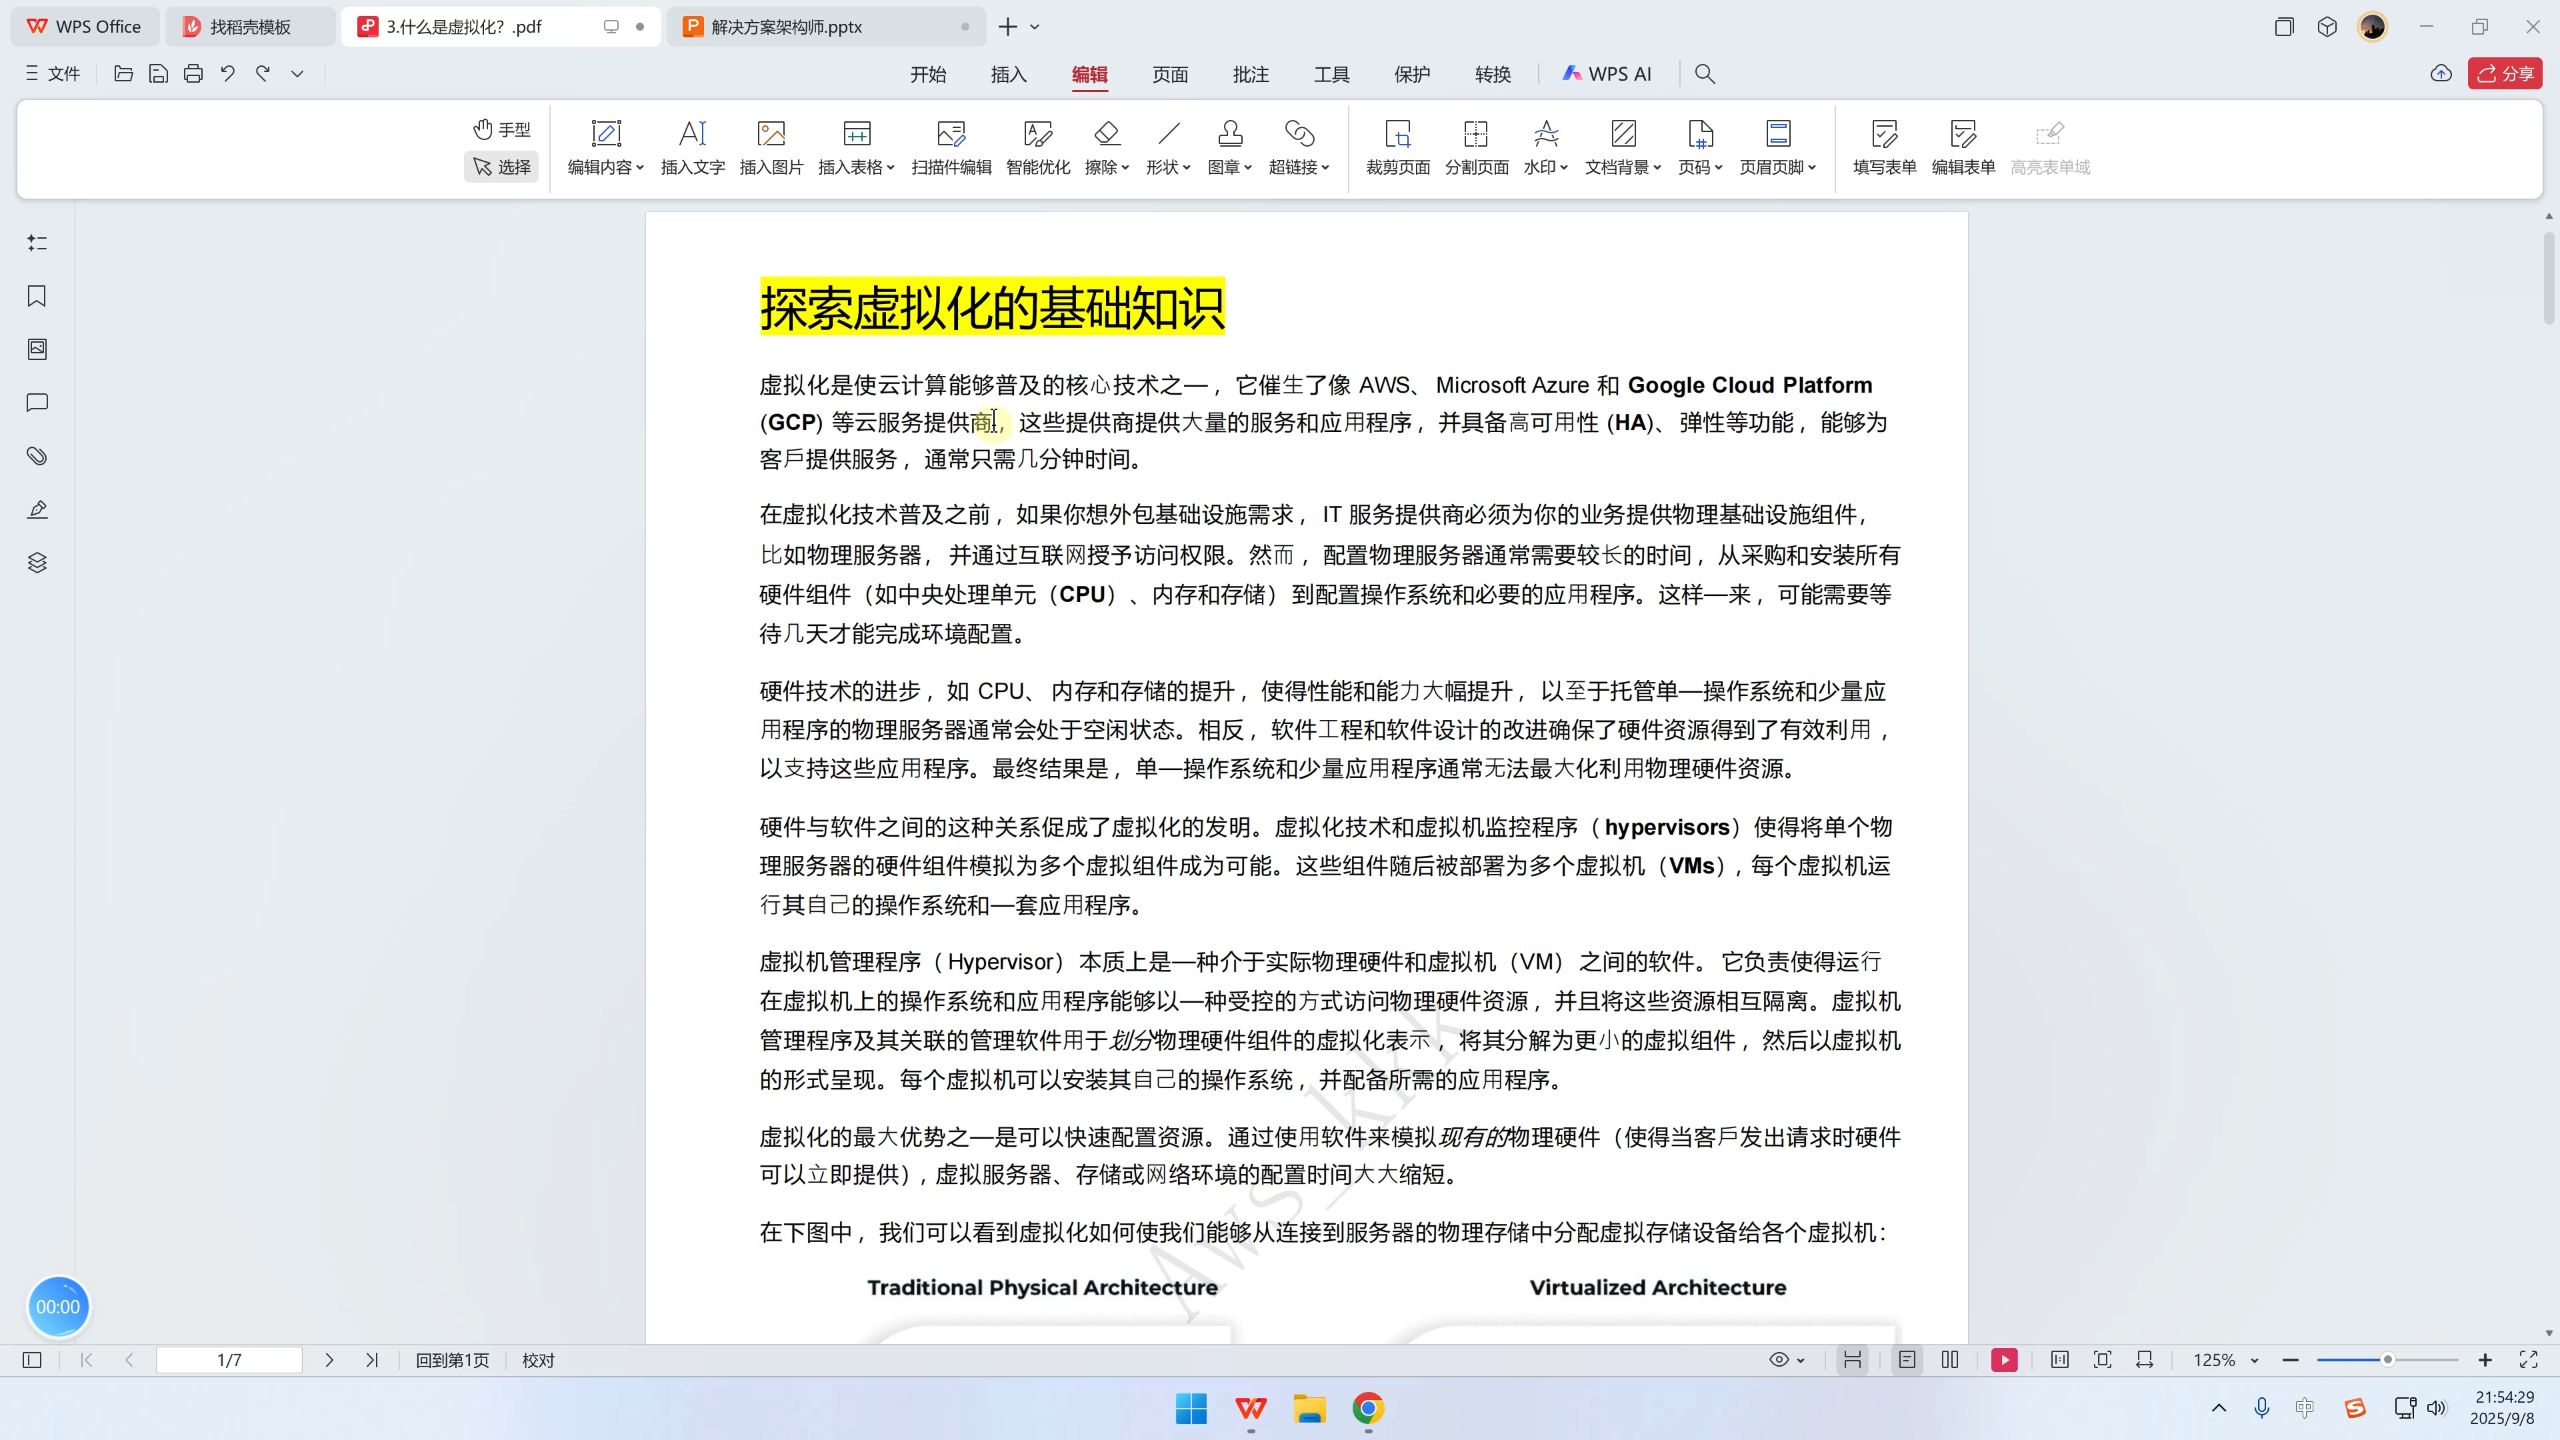The height and width of the screenshot is (1440, 2560).
Task: Open the attachments panel in the sidebar
Action: (x=36, y=456)
